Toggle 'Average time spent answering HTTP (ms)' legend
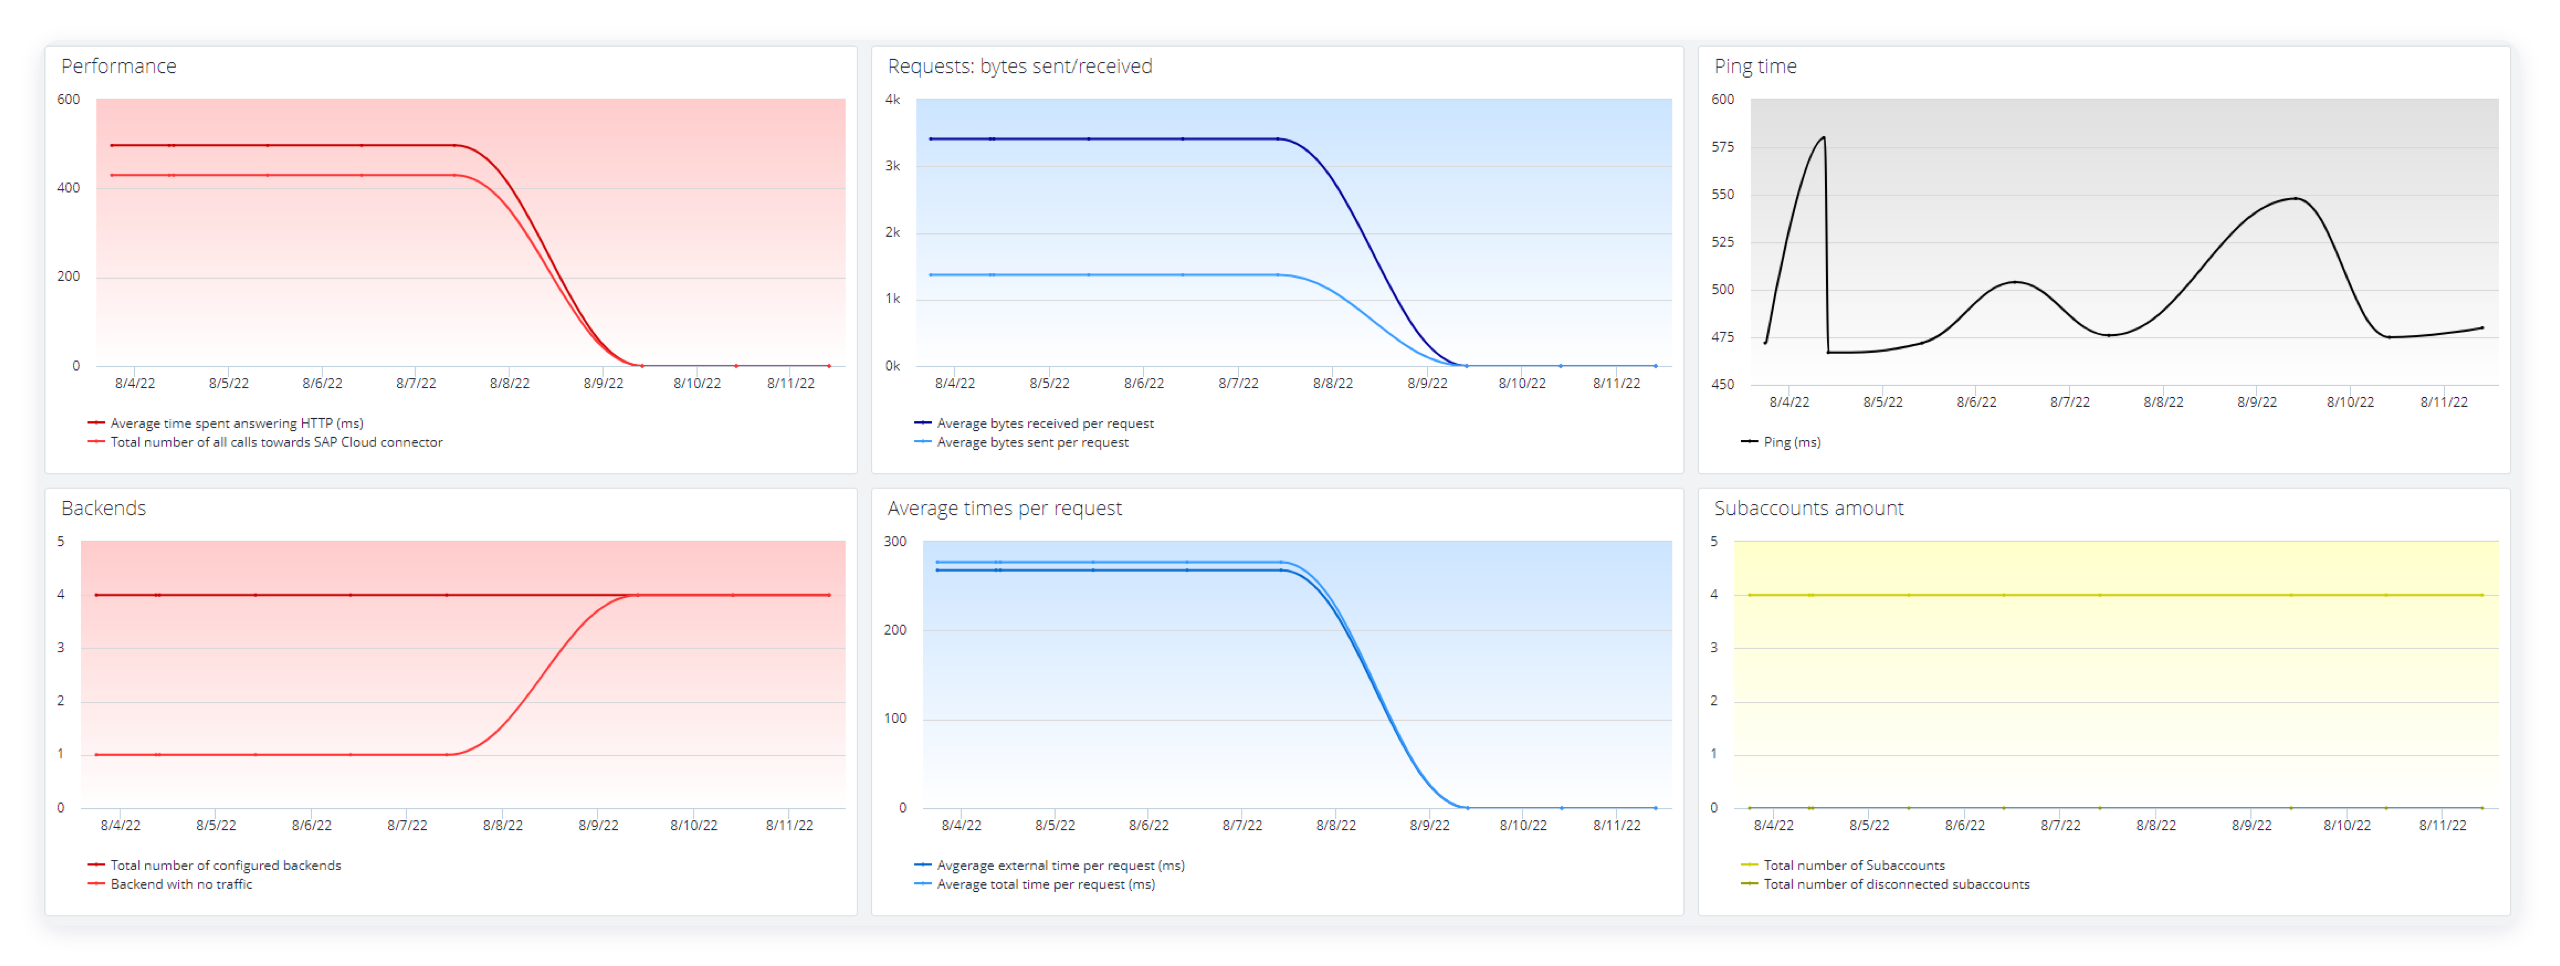Viewport: 2560px width, 966px height. click(226, 423)
